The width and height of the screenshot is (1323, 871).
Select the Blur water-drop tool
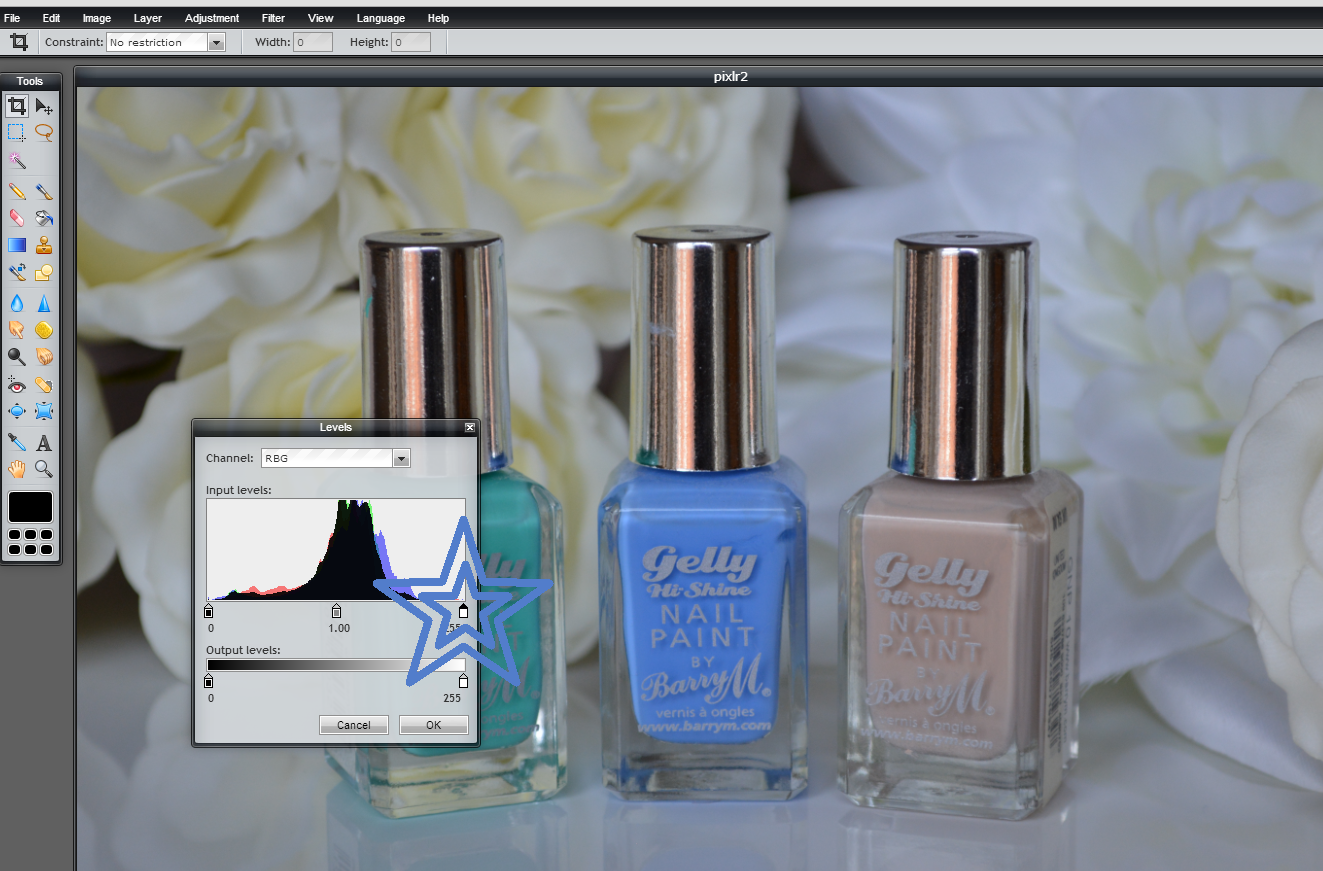[x=17, y=303]
